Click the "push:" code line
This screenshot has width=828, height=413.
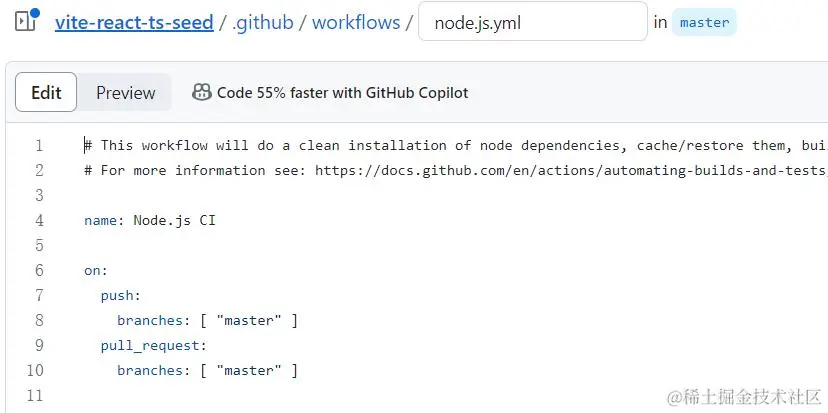point(121,296)
